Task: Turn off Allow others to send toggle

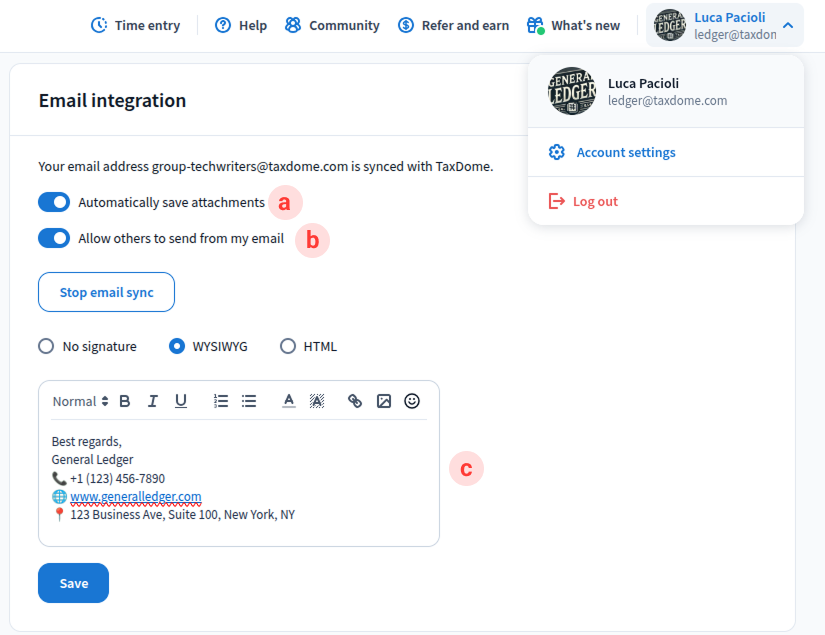Action: pos(54,239)
